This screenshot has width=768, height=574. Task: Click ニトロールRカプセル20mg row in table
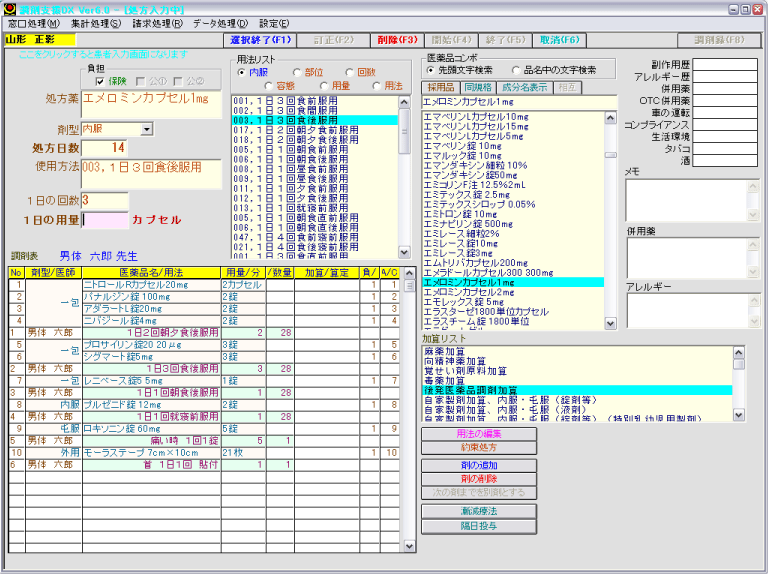click(204, 285)
